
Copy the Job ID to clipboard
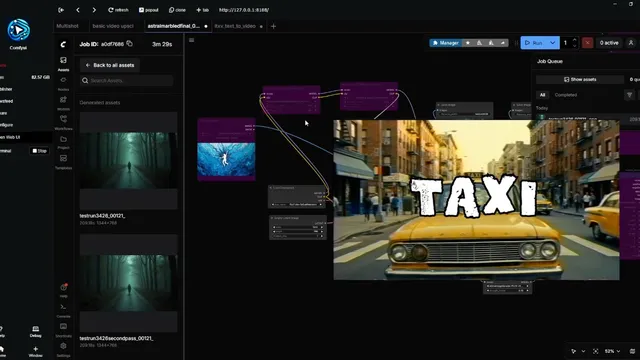tap(129, 44)
